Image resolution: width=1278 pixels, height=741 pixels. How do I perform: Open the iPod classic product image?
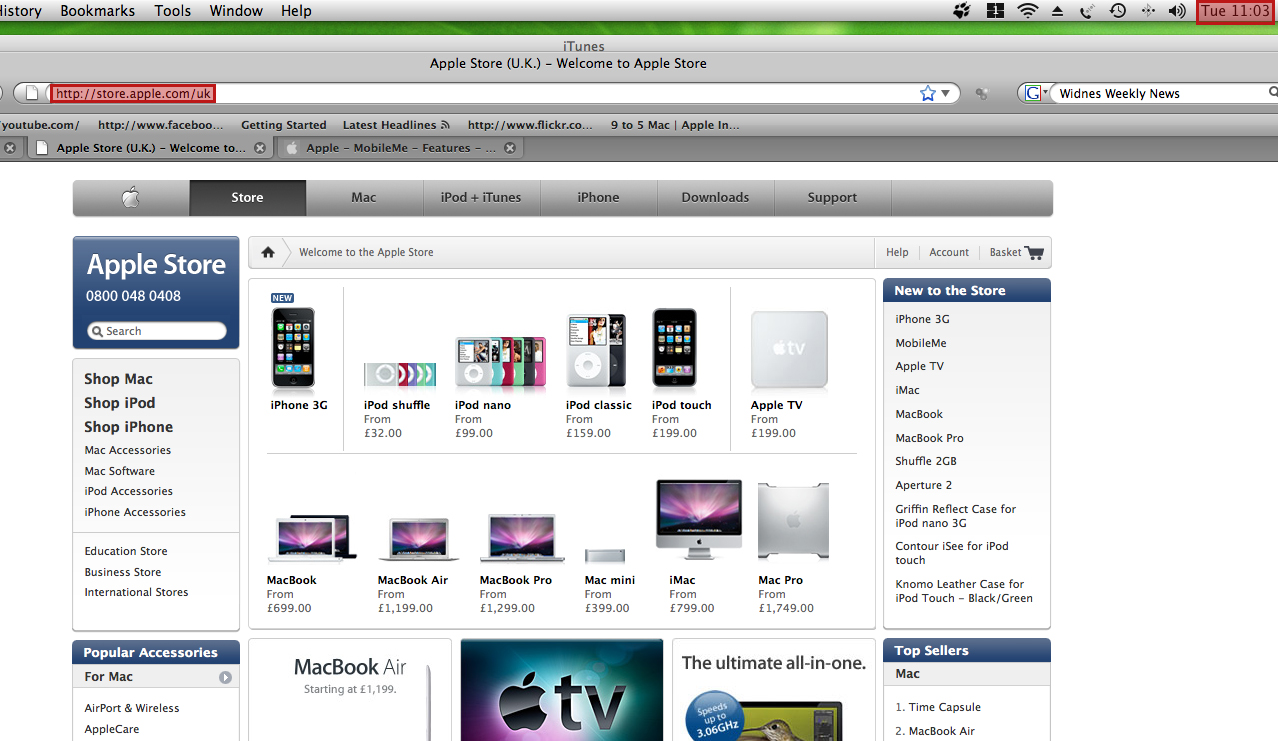click(596, 350)
